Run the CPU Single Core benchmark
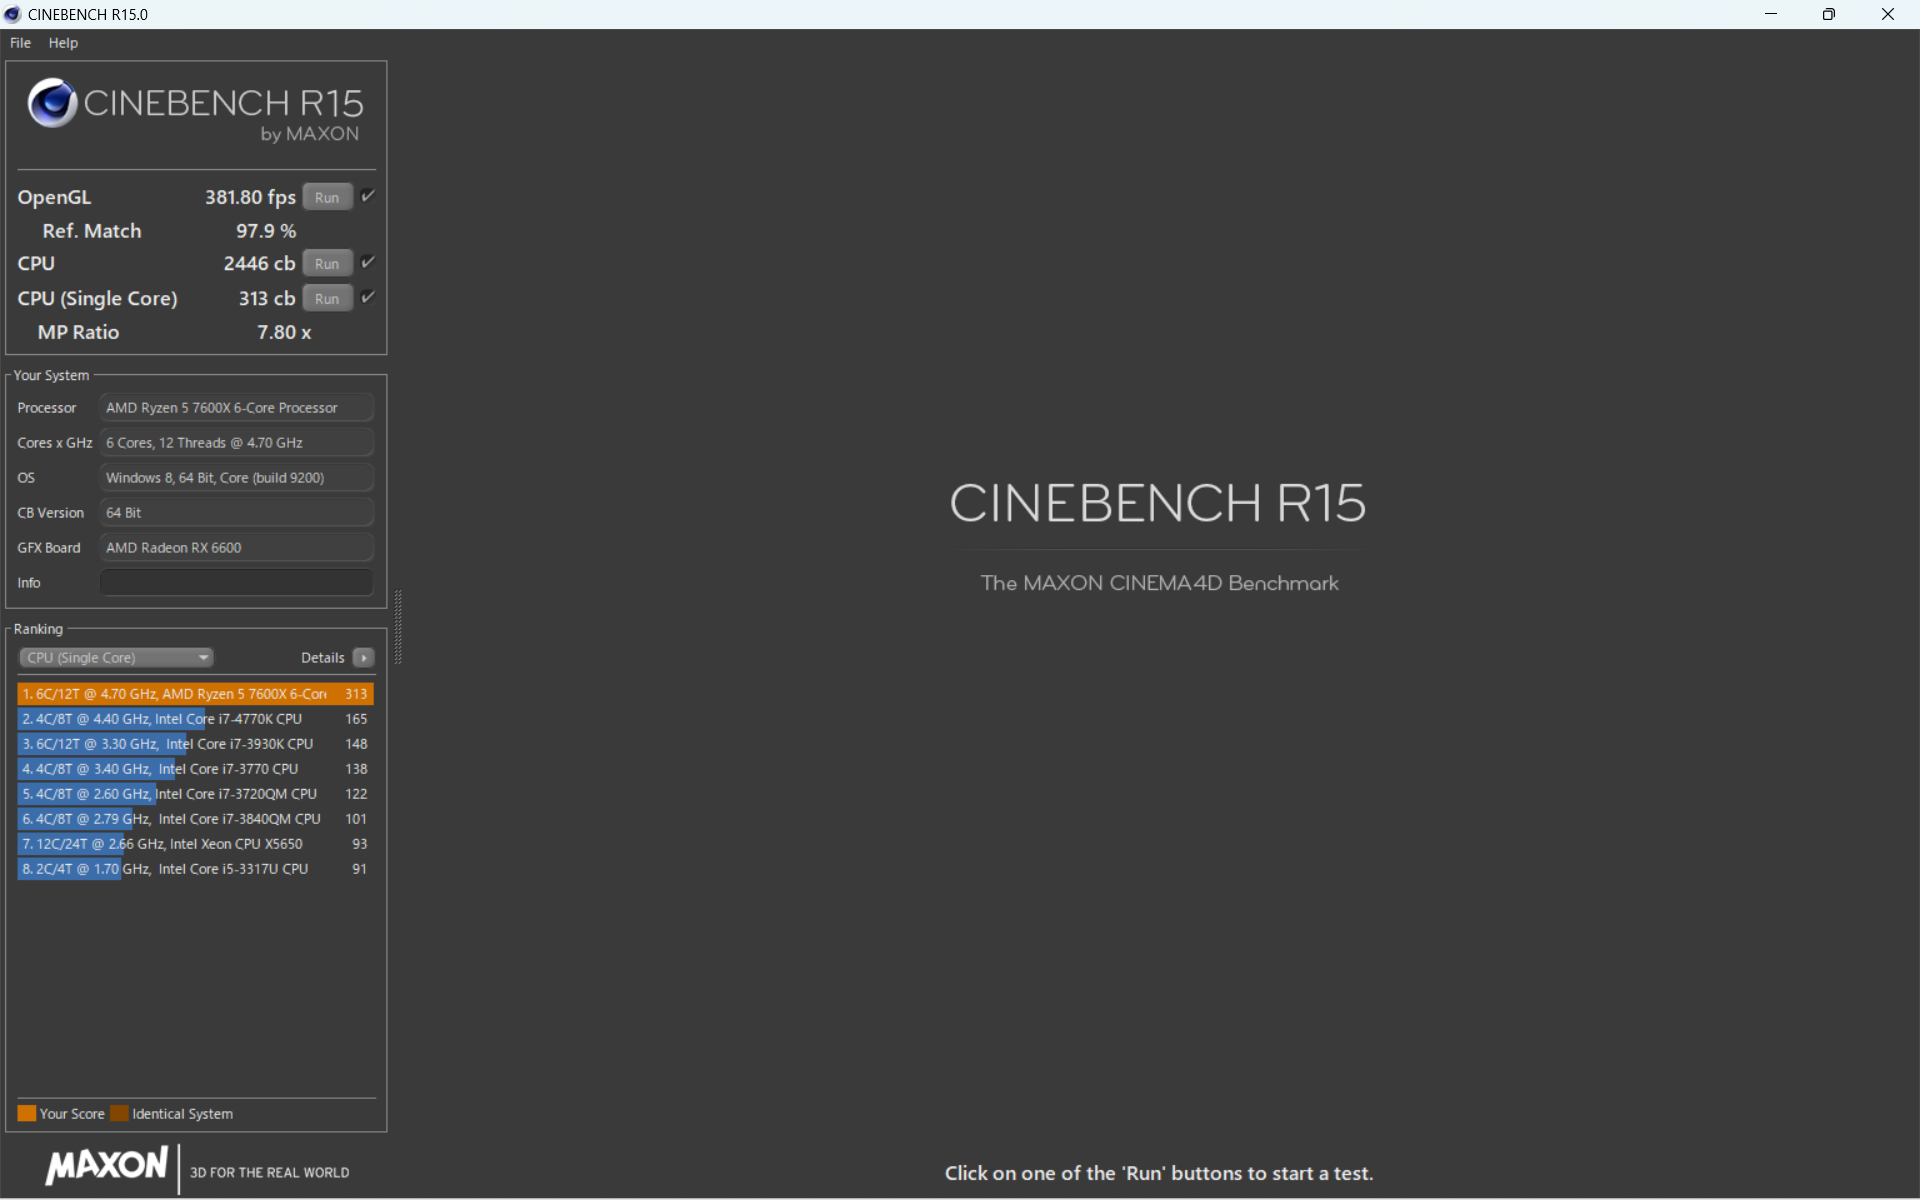The width and height of the screenshot is (1920, 1200). 327,299
